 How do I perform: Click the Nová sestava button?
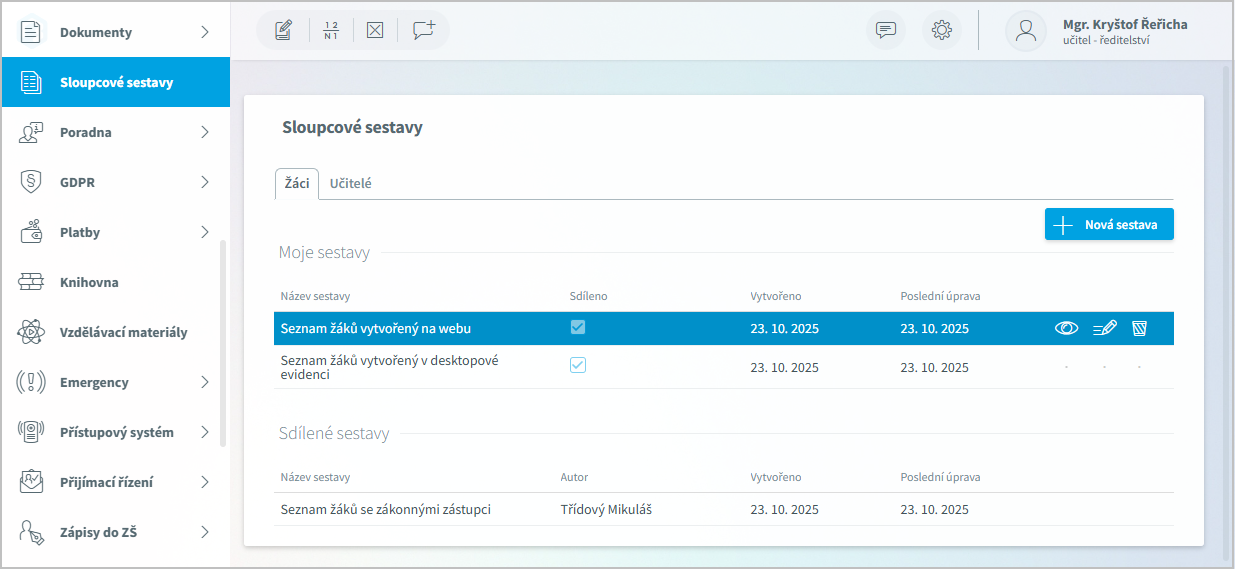point(1109,225)
